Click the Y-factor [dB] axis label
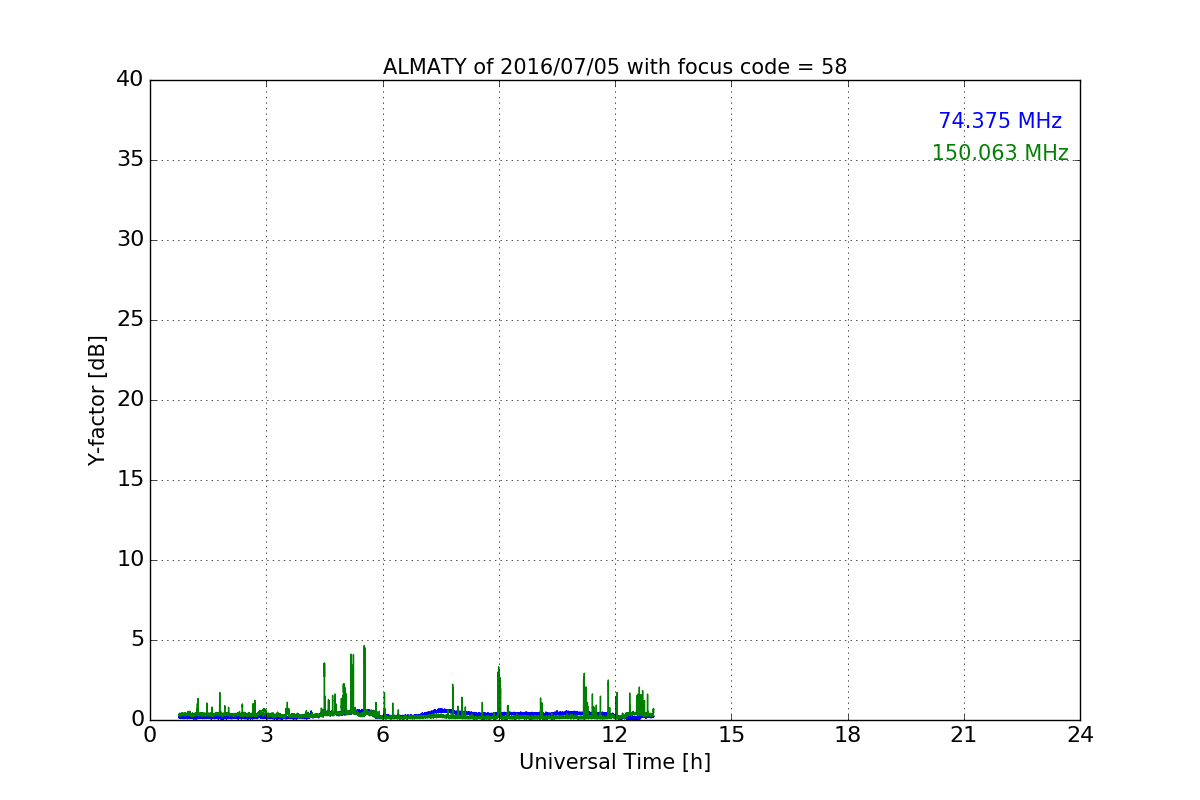 pyautogui.click(x=97, y=400)
